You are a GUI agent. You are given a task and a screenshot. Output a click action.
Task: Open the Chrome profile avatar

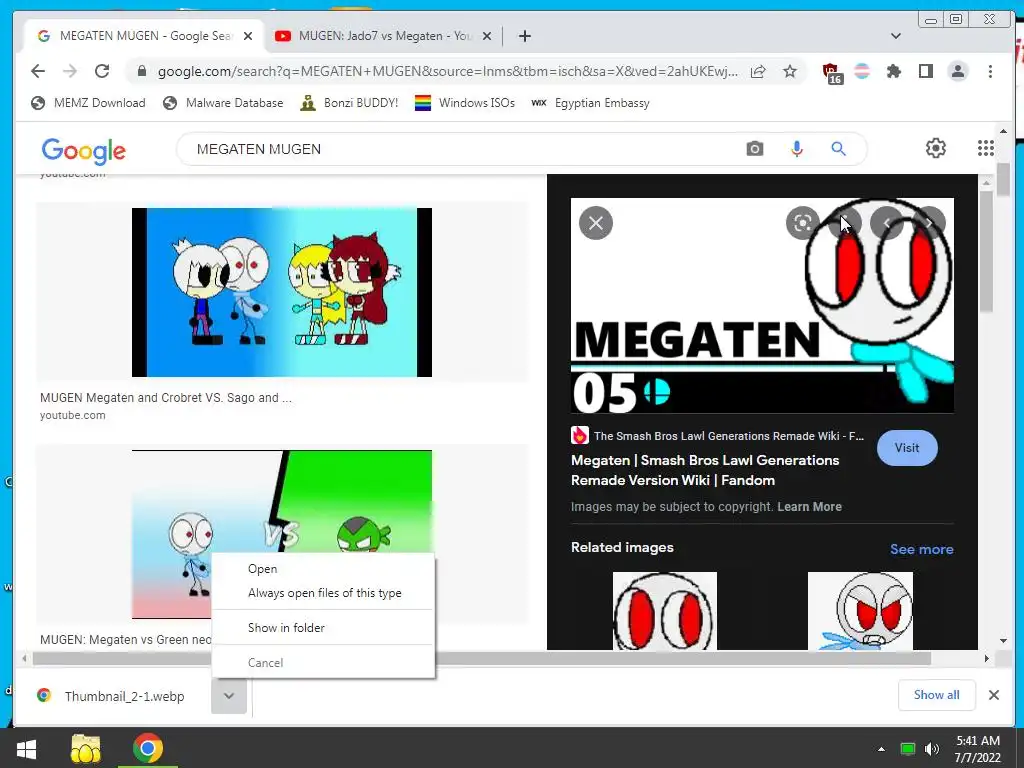coord(958,71)
